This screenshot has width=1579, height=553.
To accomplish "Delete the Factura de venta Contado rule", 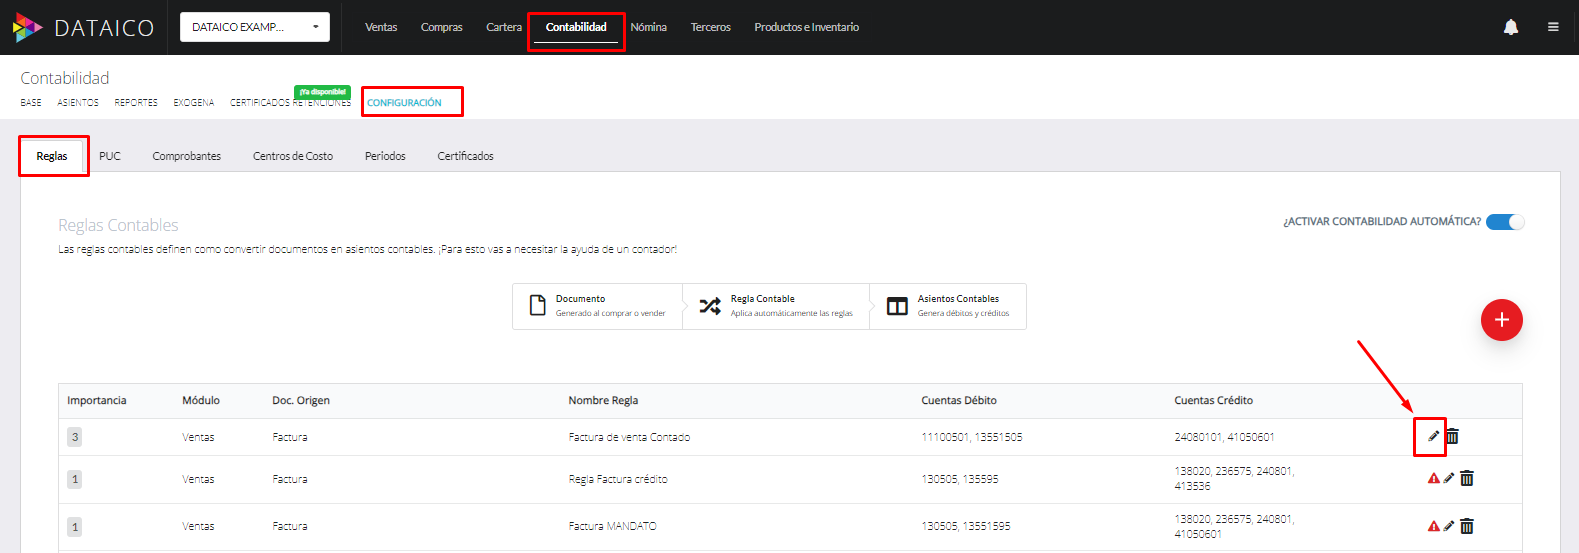I will click(1453, 436).
